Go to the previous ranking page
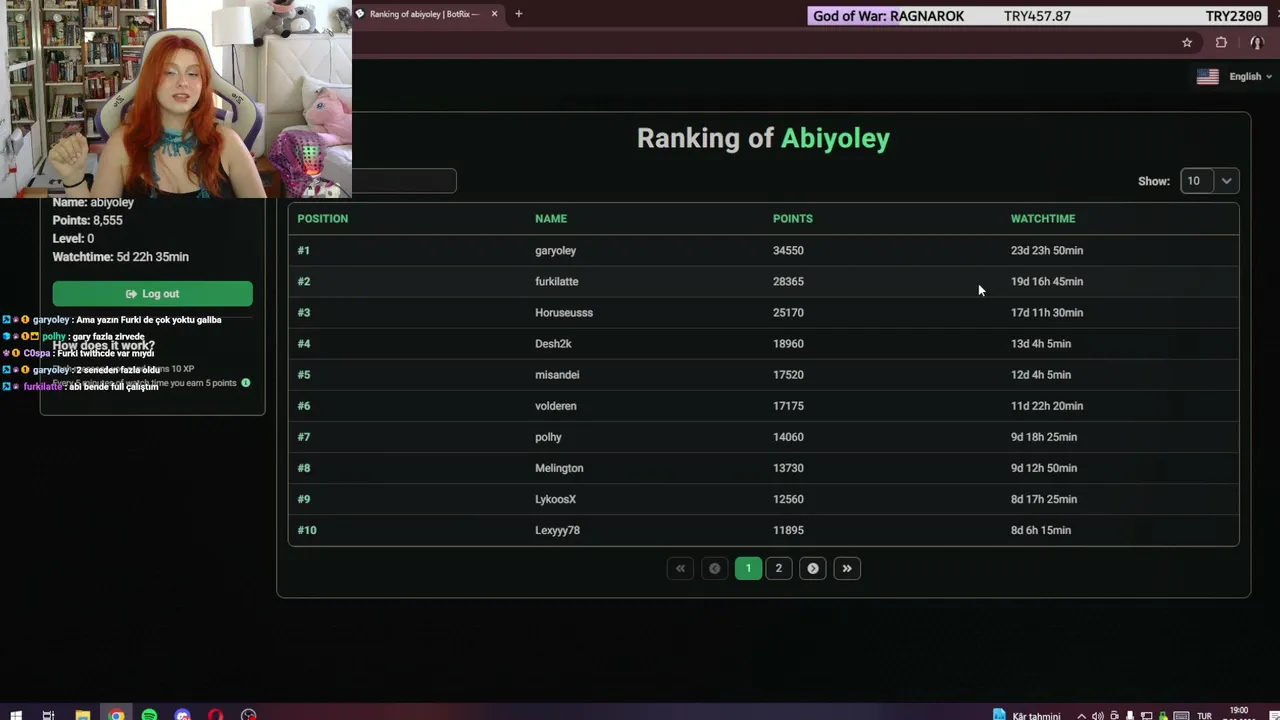Screen dimensions: 1280x720 (x=714, y=568)
